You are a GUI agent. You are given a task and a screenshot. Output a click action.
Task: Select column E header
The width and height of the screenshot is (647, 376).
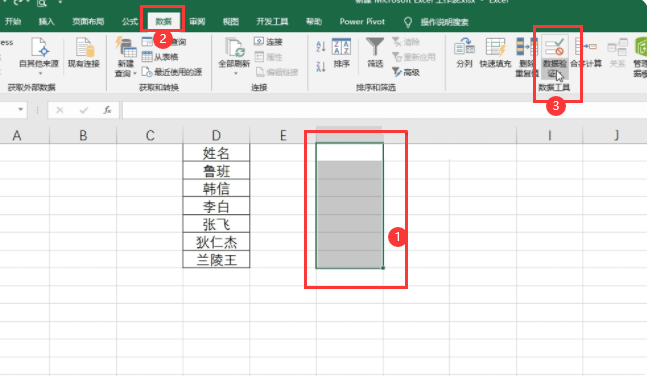pyautogui.click(x=283, y=135)
